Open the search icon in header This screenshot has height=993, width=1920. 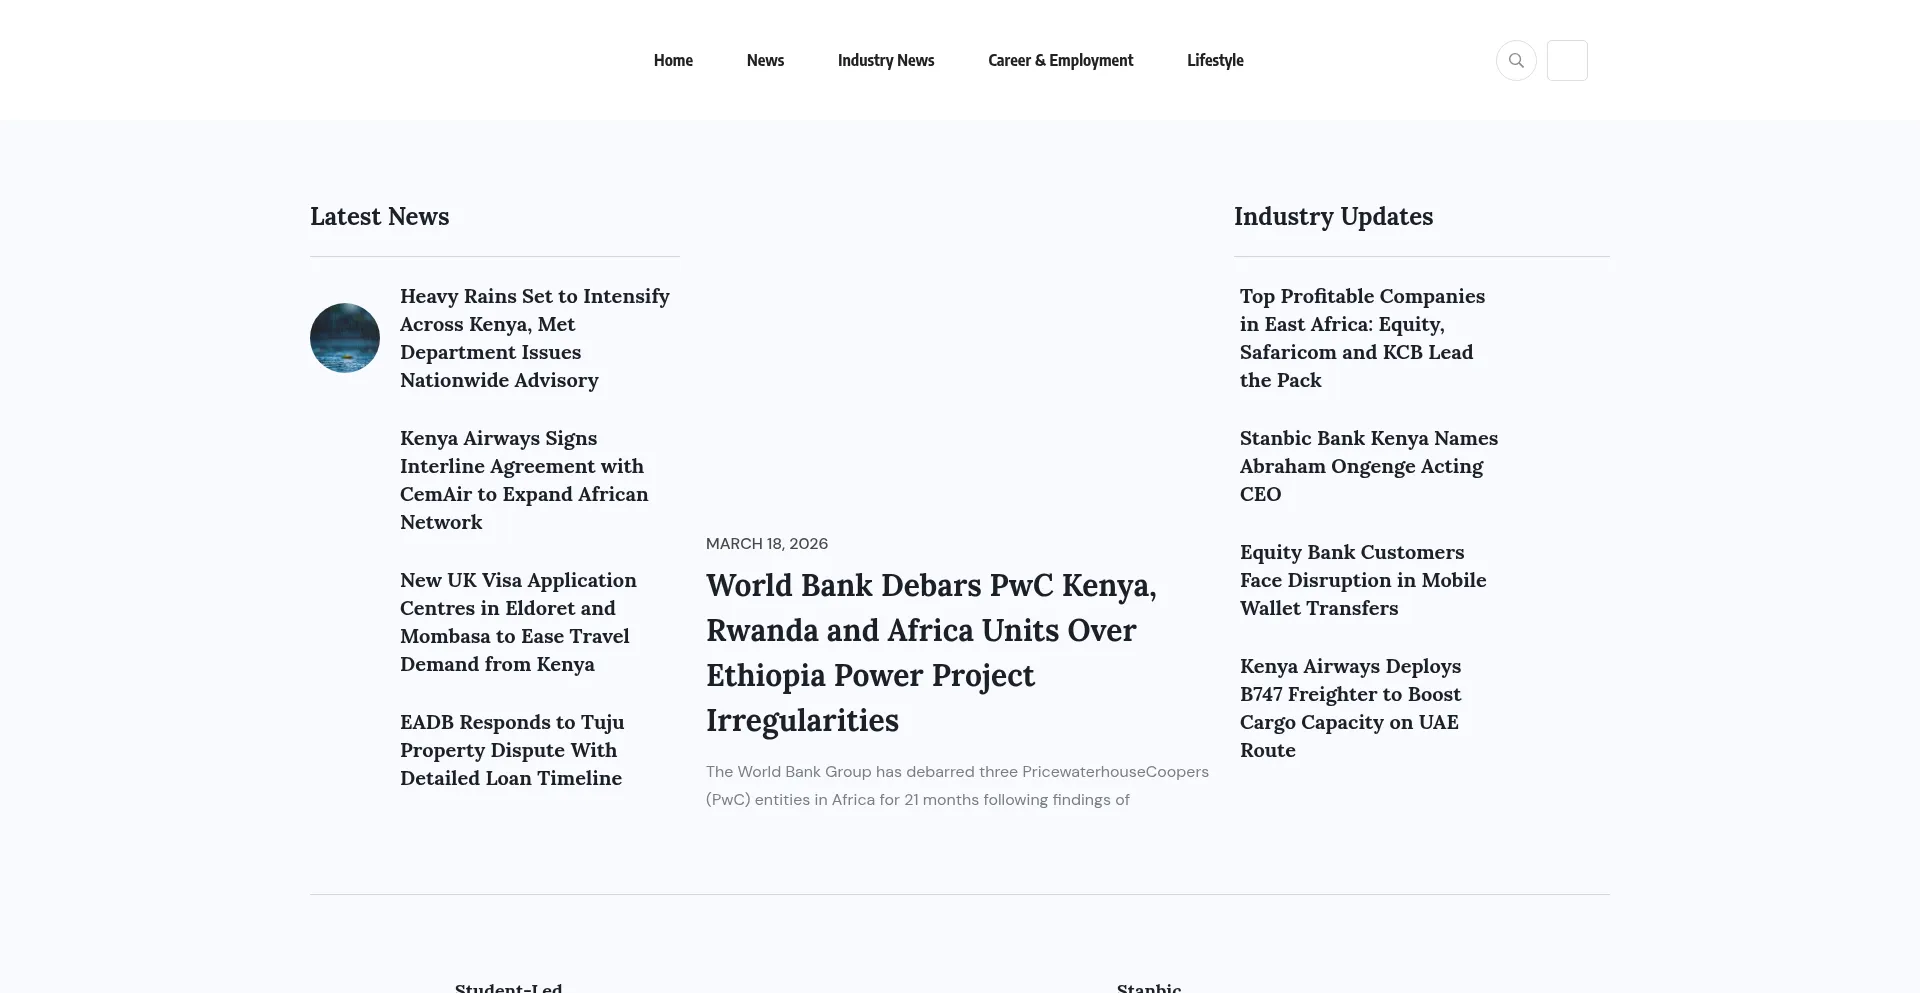coord(1516,60)
